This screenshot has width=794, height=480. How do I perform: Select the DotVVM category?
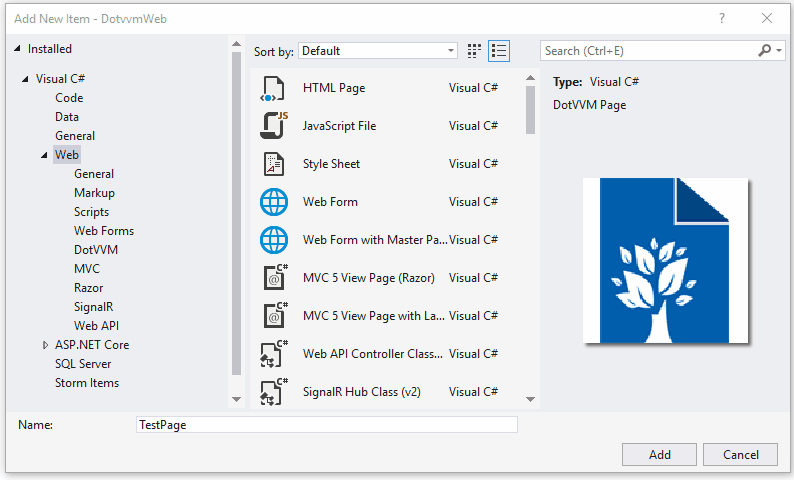point(96,250)
